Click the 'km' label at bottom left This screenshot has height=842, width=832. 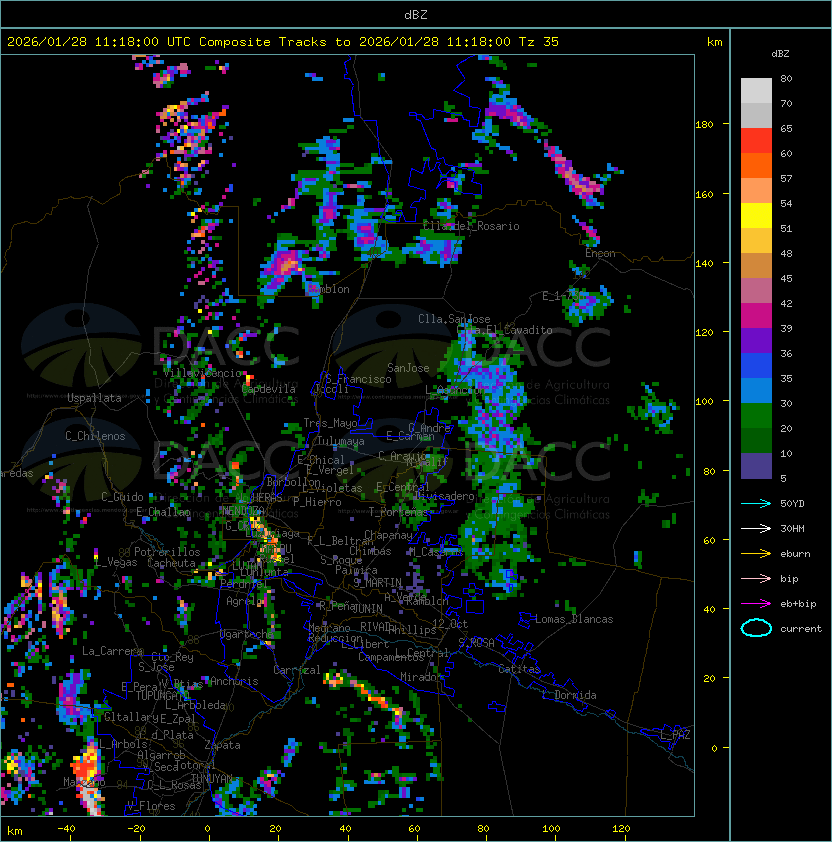click(x=15, y=831)
